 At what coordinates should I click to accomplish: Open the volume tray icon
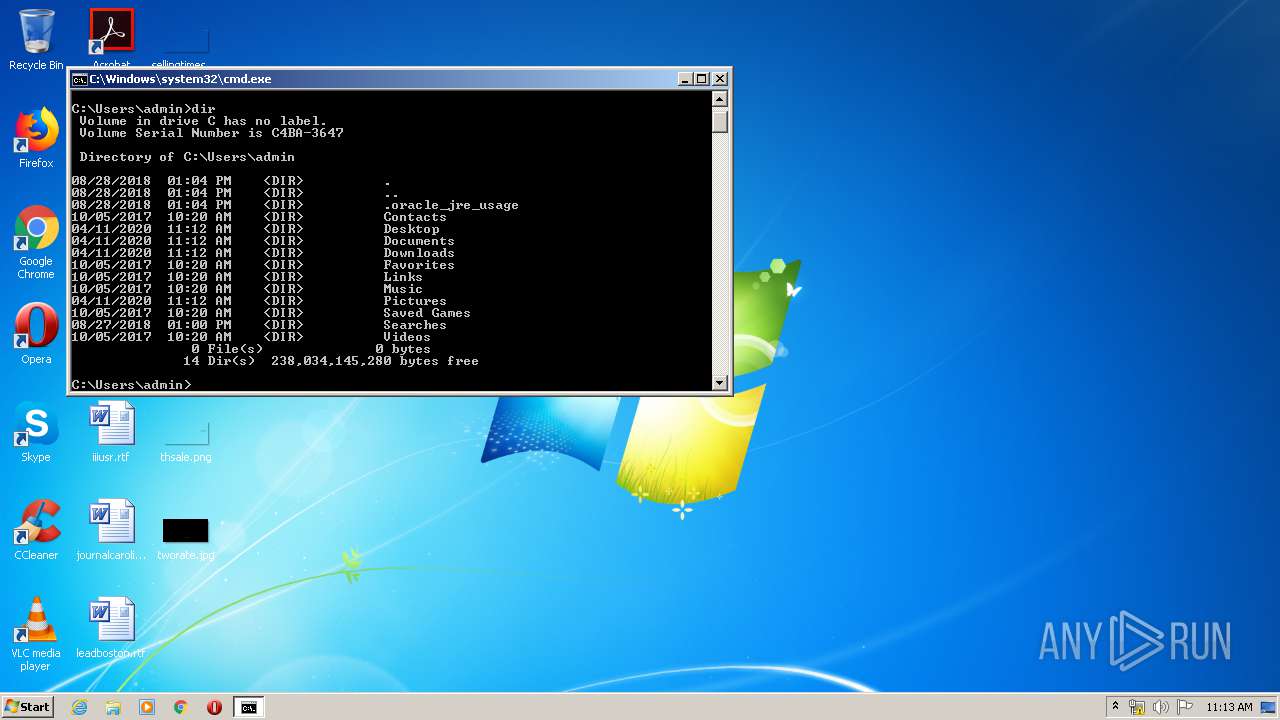point(1161,707)
